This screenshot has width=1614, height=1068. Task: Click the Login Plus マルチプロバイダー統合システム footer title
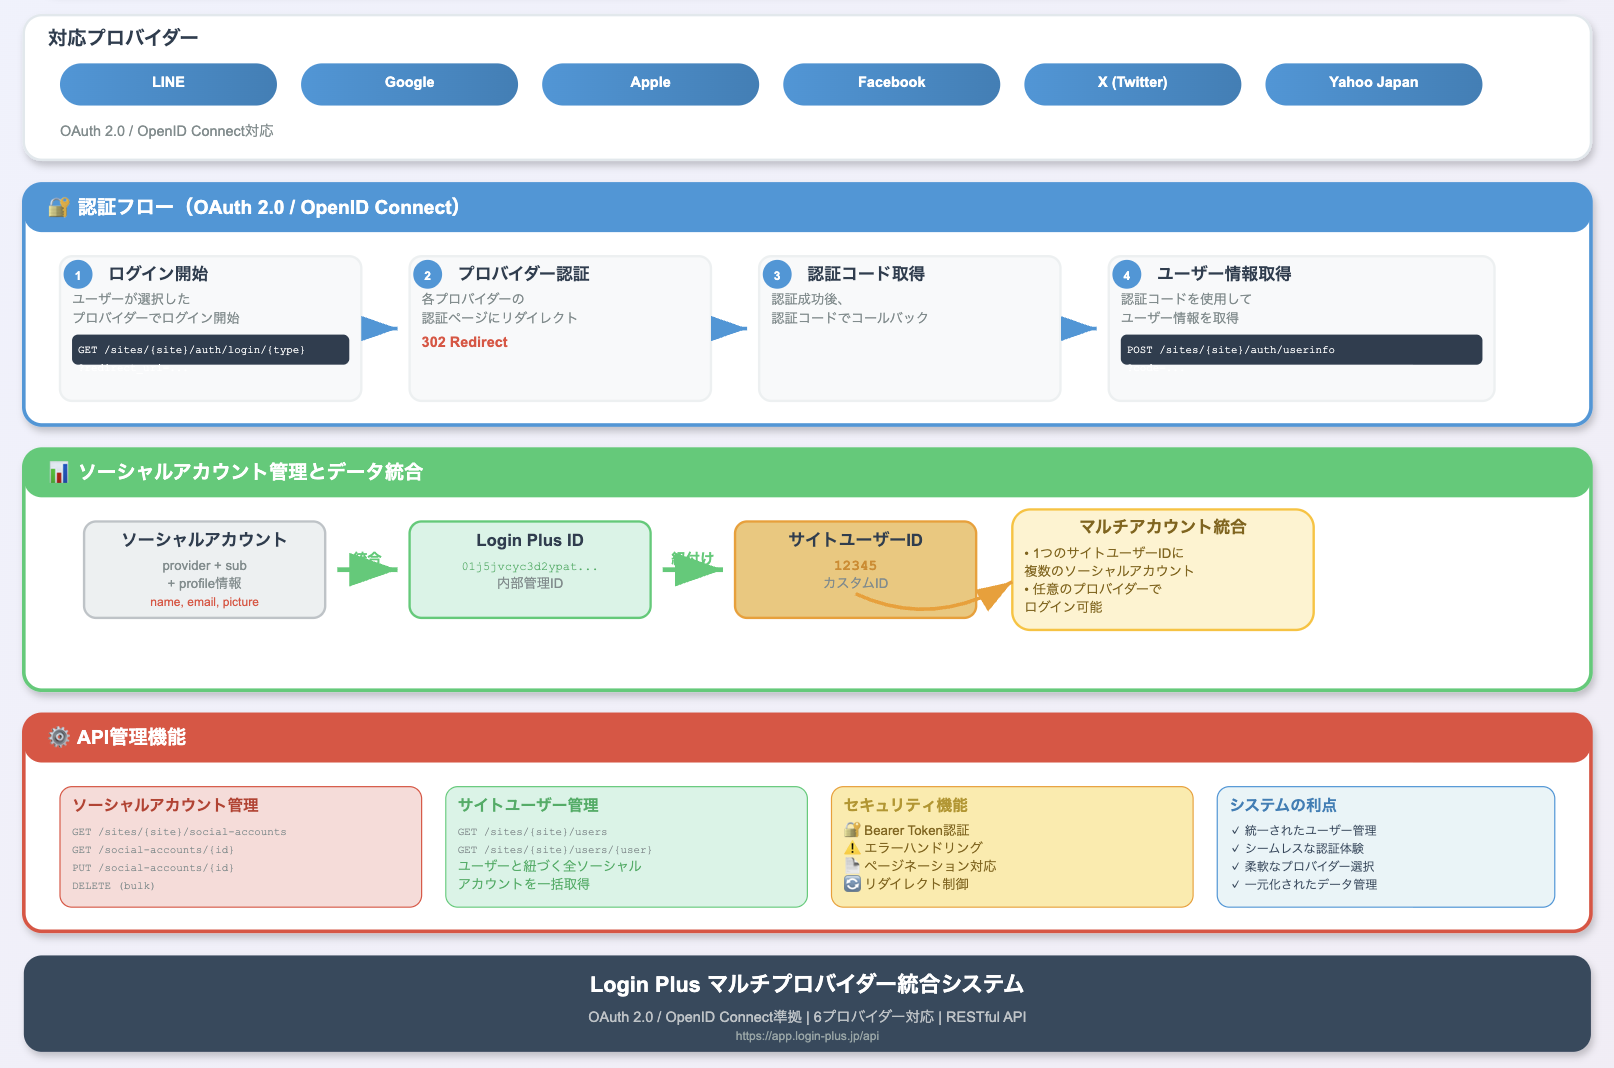807,984
